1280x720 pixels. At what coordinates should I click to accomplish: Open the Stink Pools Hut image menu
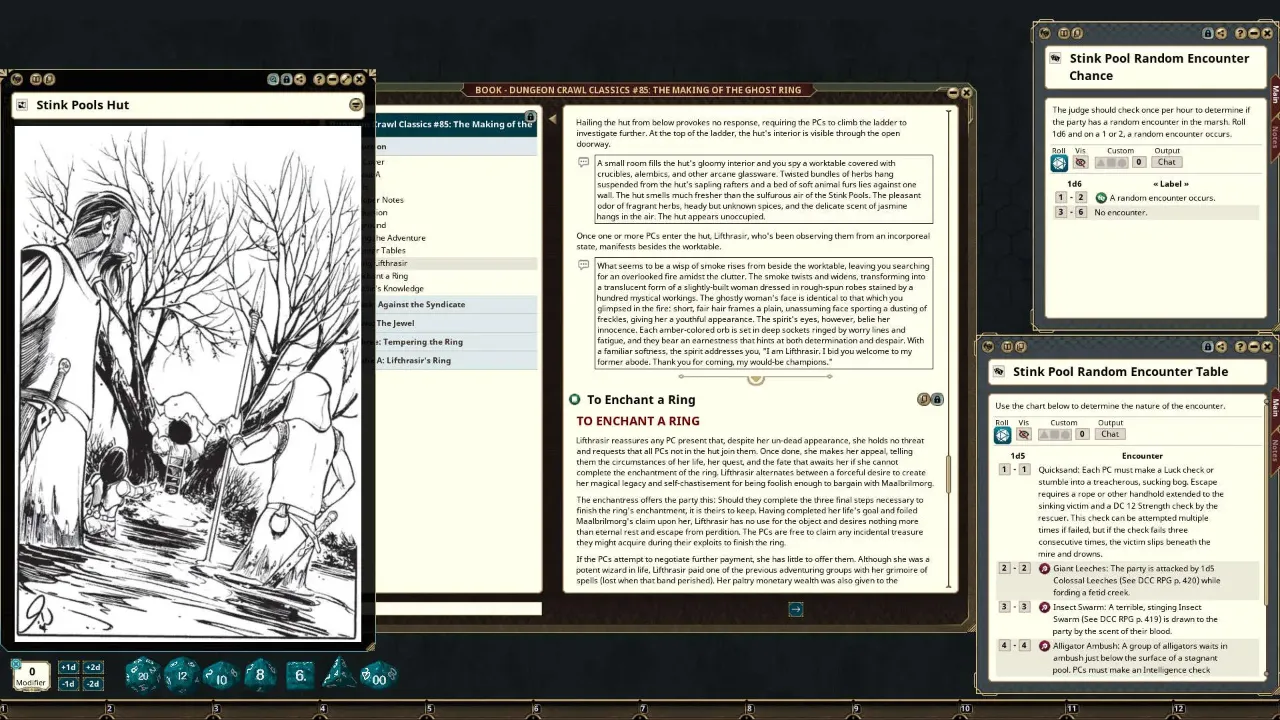[356, 105]
